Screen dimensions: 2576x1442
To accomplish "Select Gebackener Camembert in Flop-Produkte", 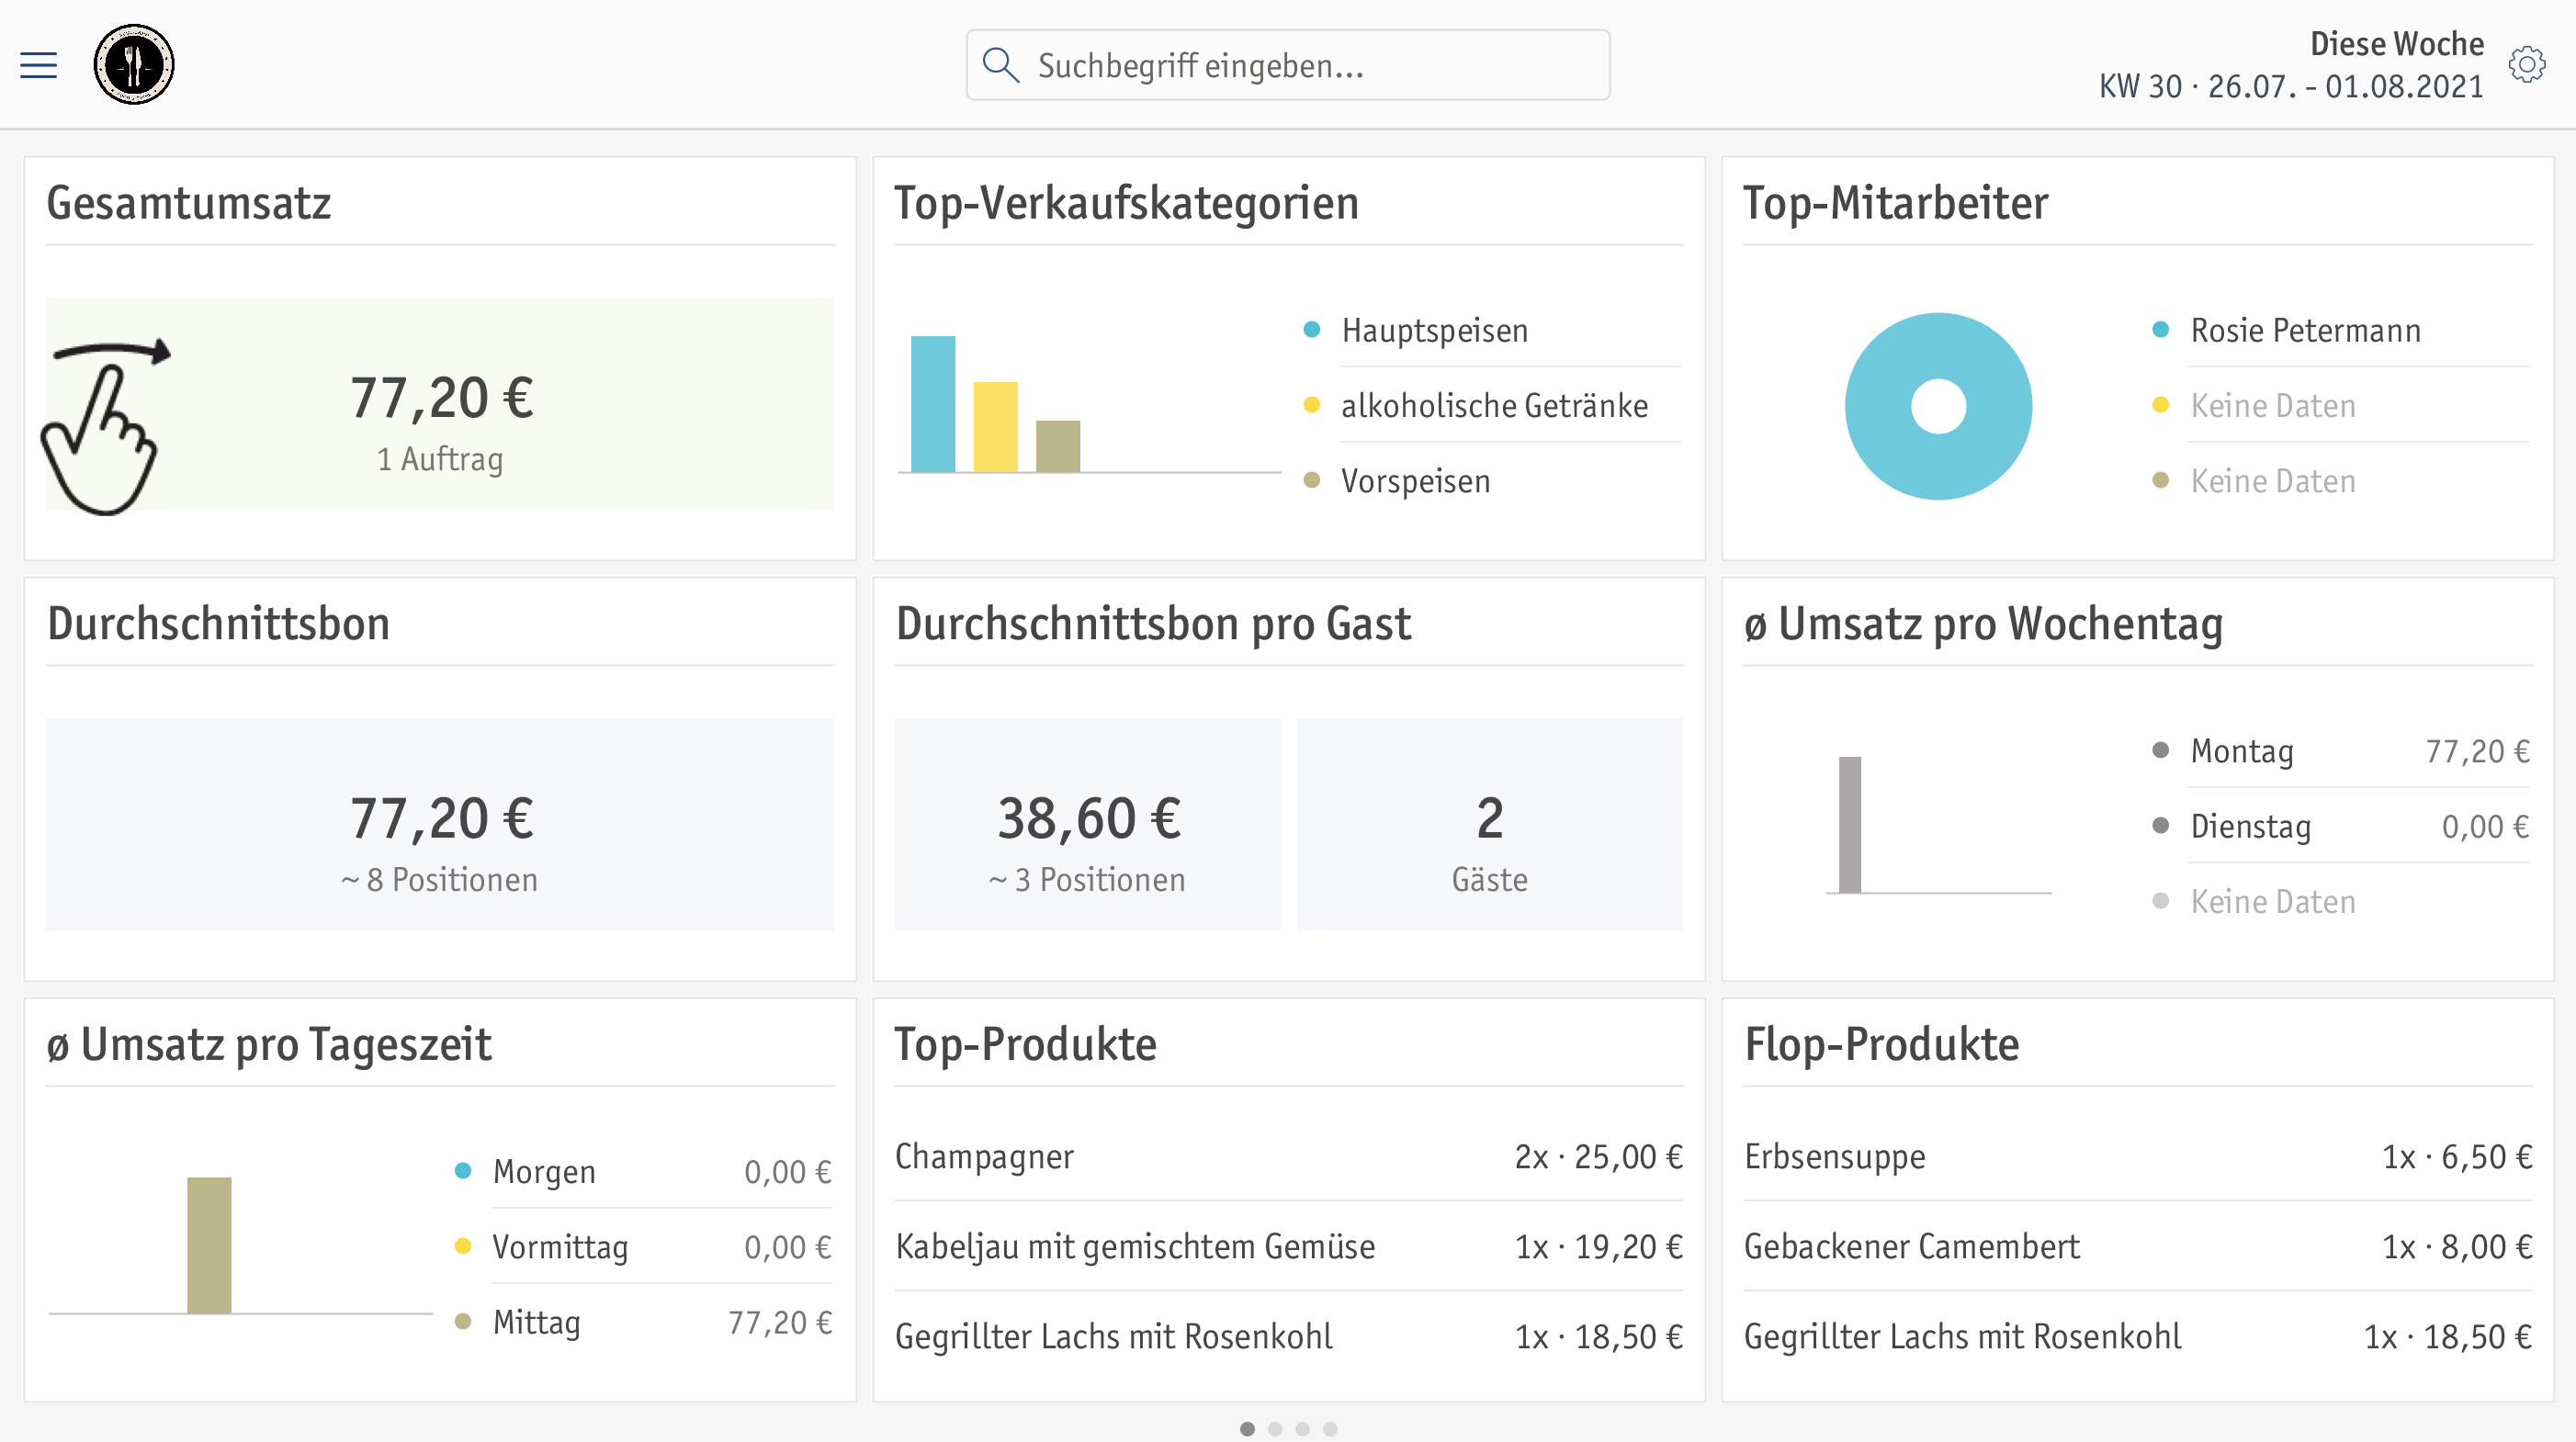I will (2138, 1246).
